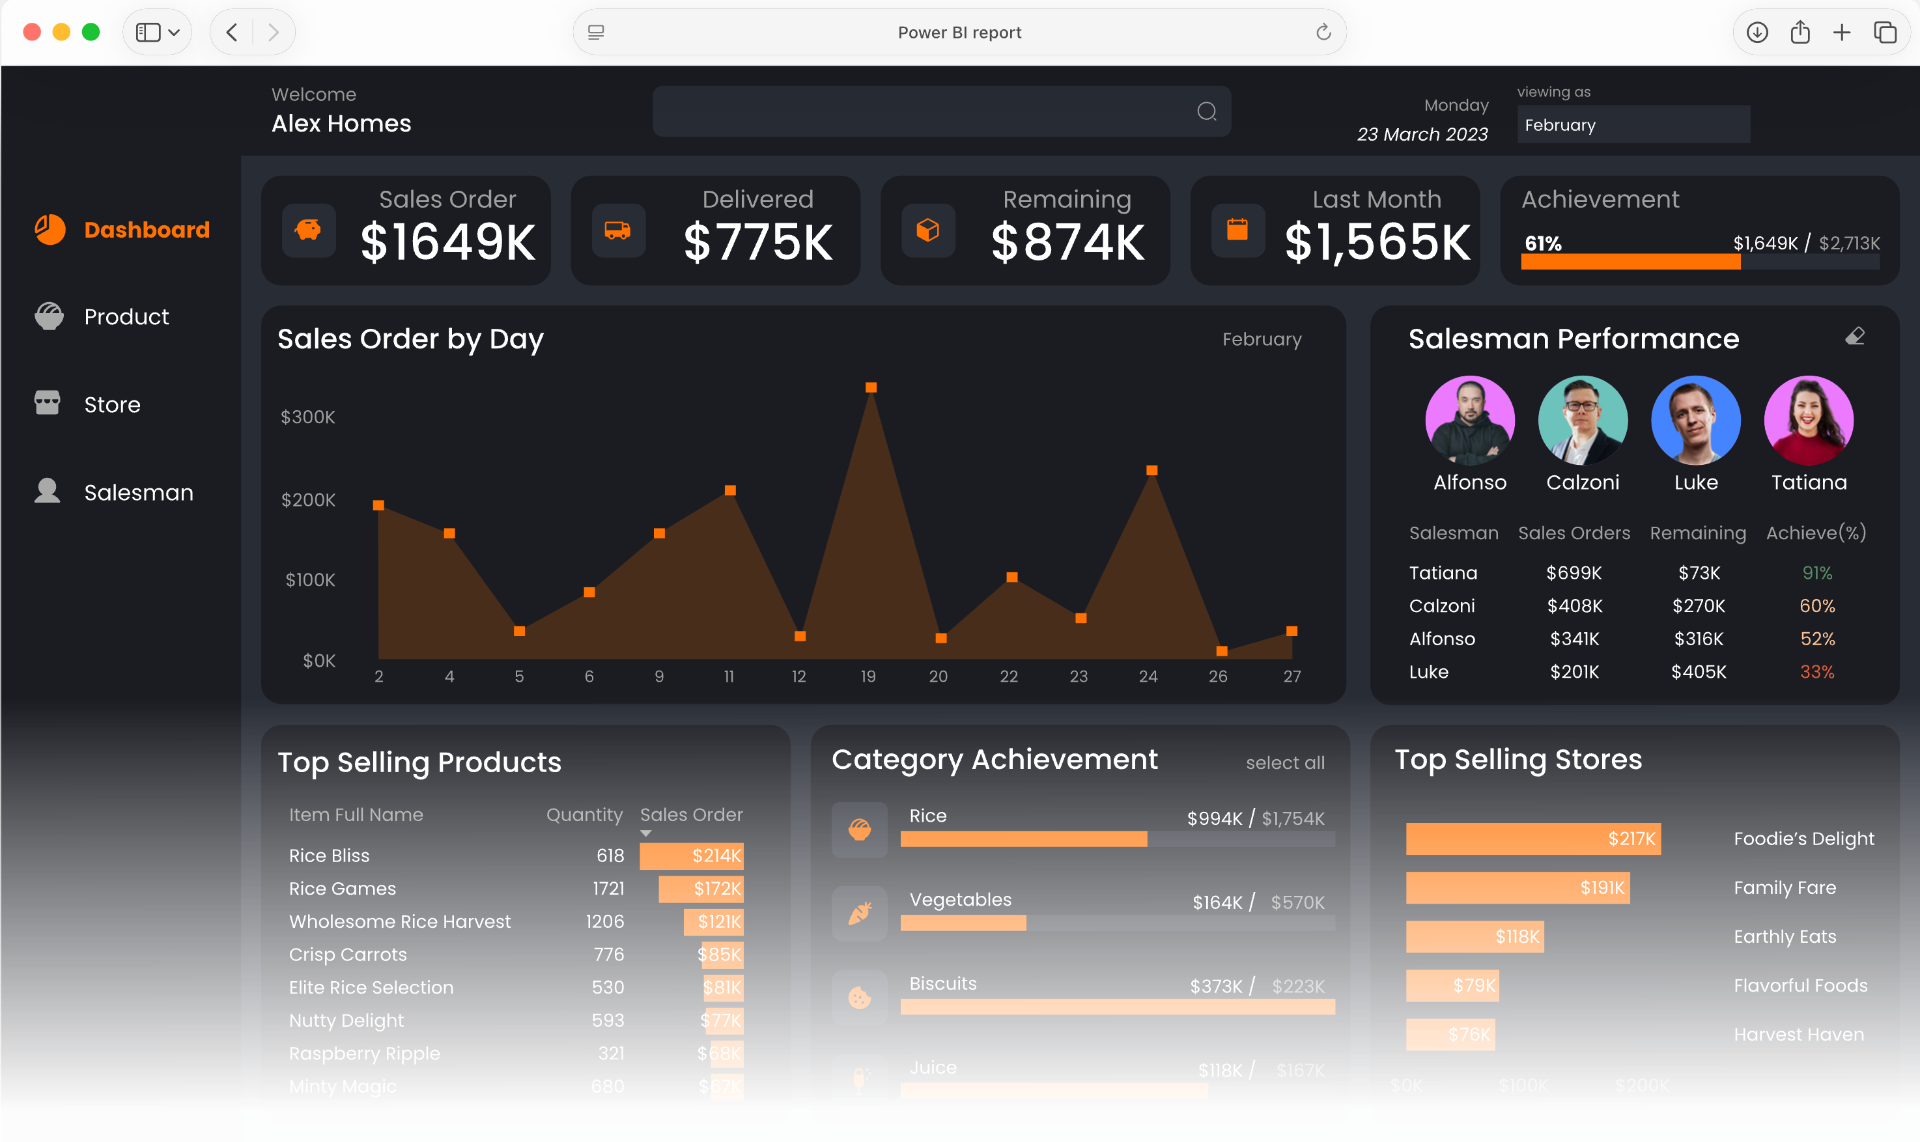Switch to Dashboard menu item
This screenshot has width=1920, height=1142.
(x=147, y=230)
